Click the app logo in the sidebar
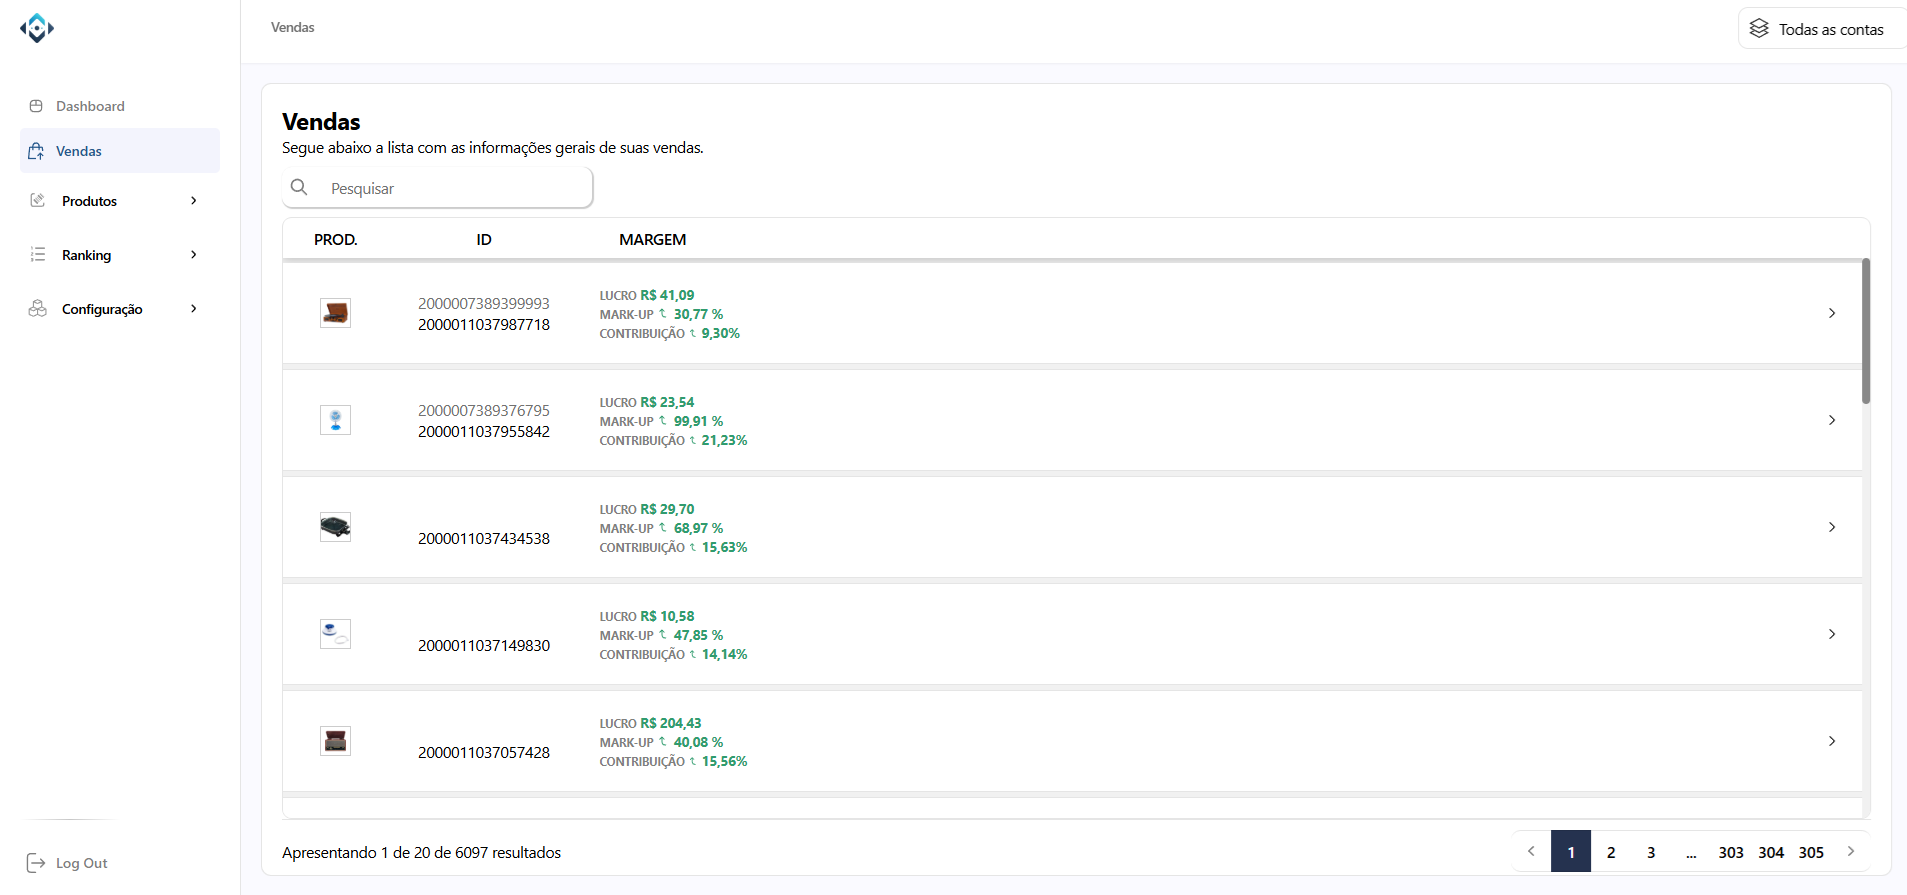Image resolution: width=1907 pixels, height=895 pixels. [37, 28]
